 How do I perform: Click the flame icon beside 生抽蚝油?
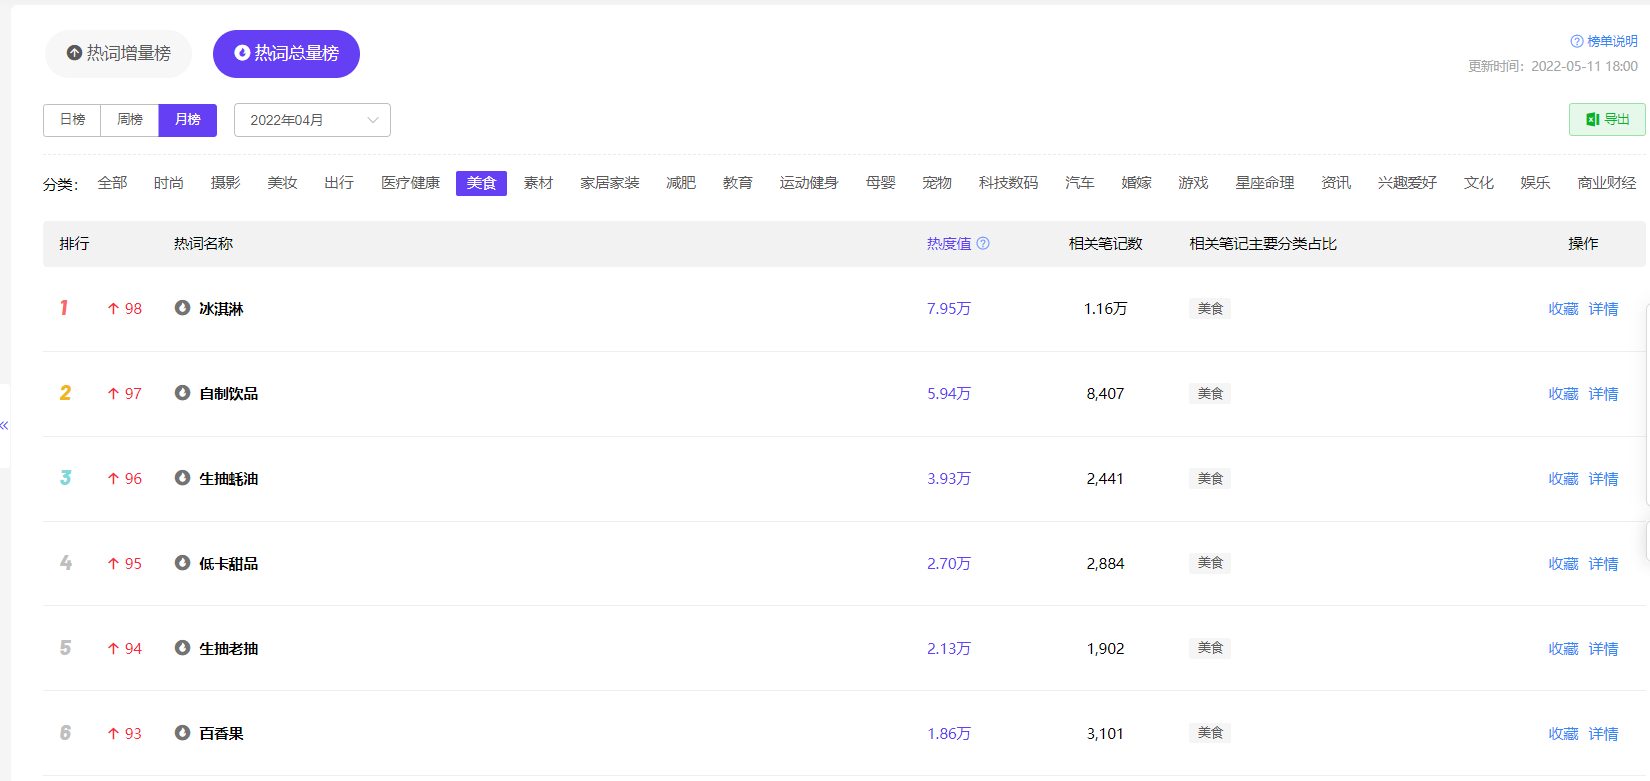[182, 478]
